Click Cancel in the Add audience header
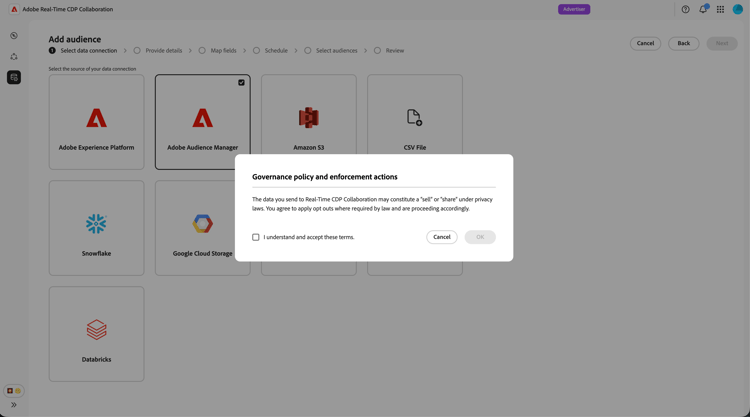The height and width of the screenshot is (417, 750). pyautogui.click(x=645, y=44)
